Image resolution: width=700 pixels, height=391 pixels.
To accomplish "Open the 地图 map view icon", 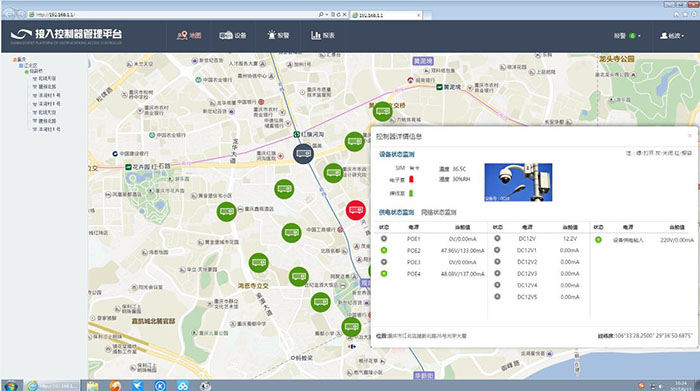I will point(182,35).
